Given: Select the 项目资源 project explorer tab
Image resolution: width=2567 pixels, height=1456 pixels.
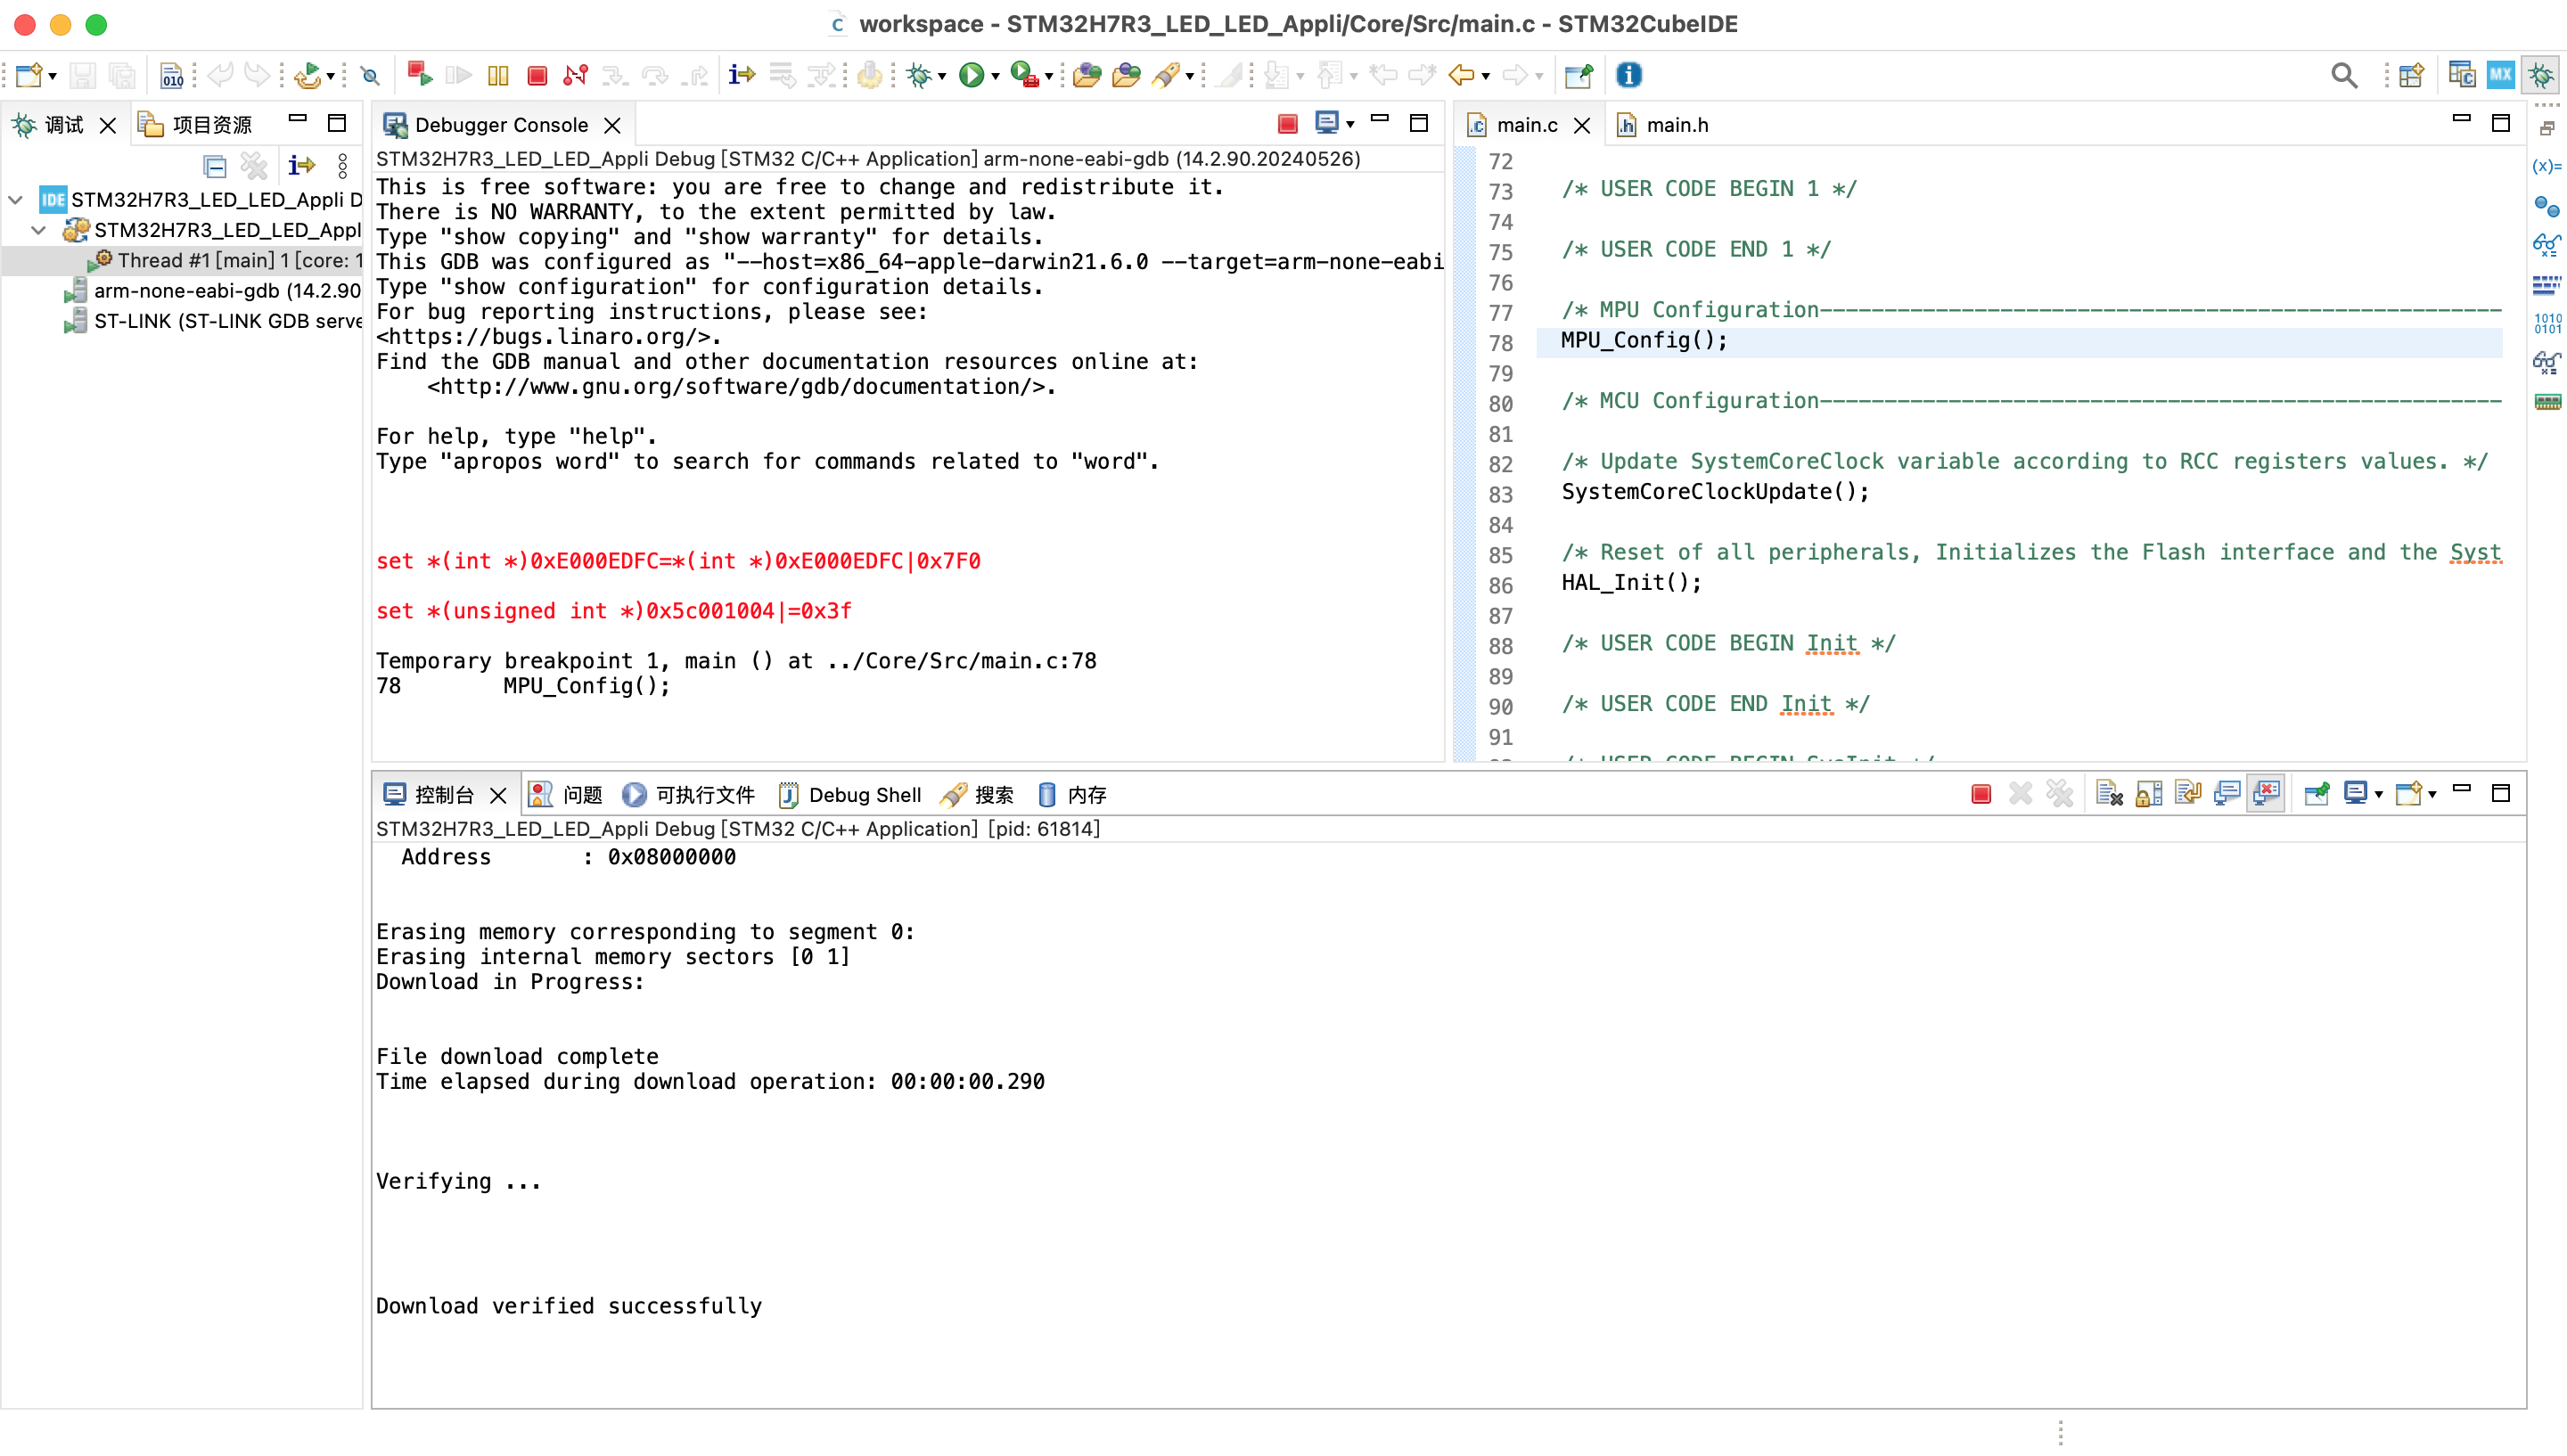Looking at the screenshot, I should tap(196, 125).
